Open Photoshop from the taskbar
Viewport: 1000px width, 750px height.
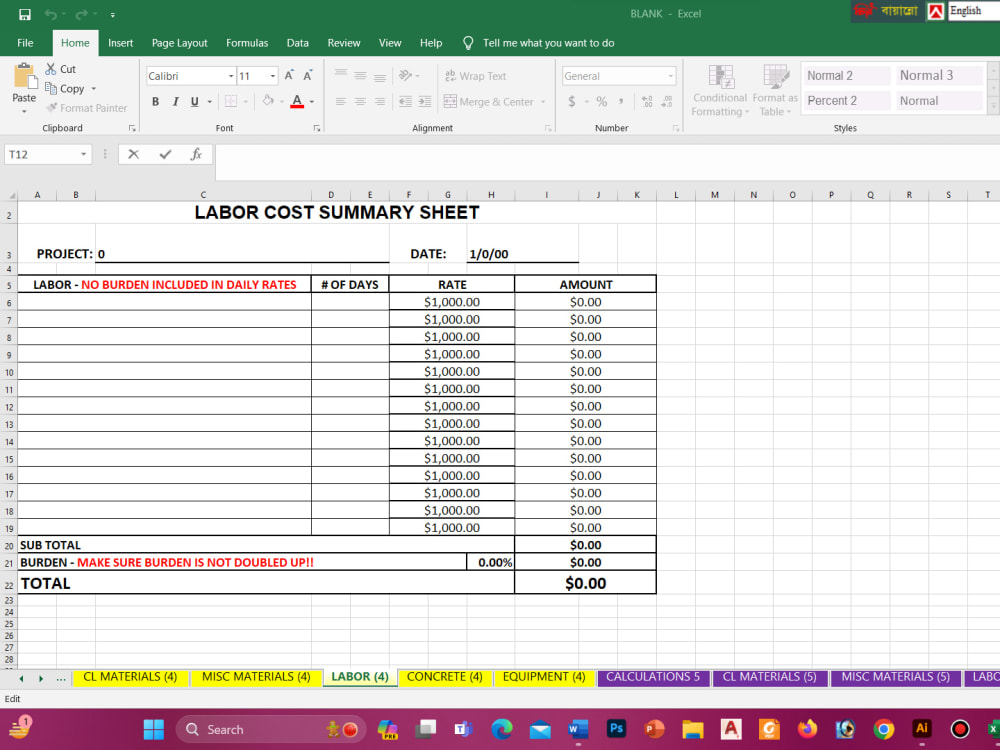(x=616, y=729)
